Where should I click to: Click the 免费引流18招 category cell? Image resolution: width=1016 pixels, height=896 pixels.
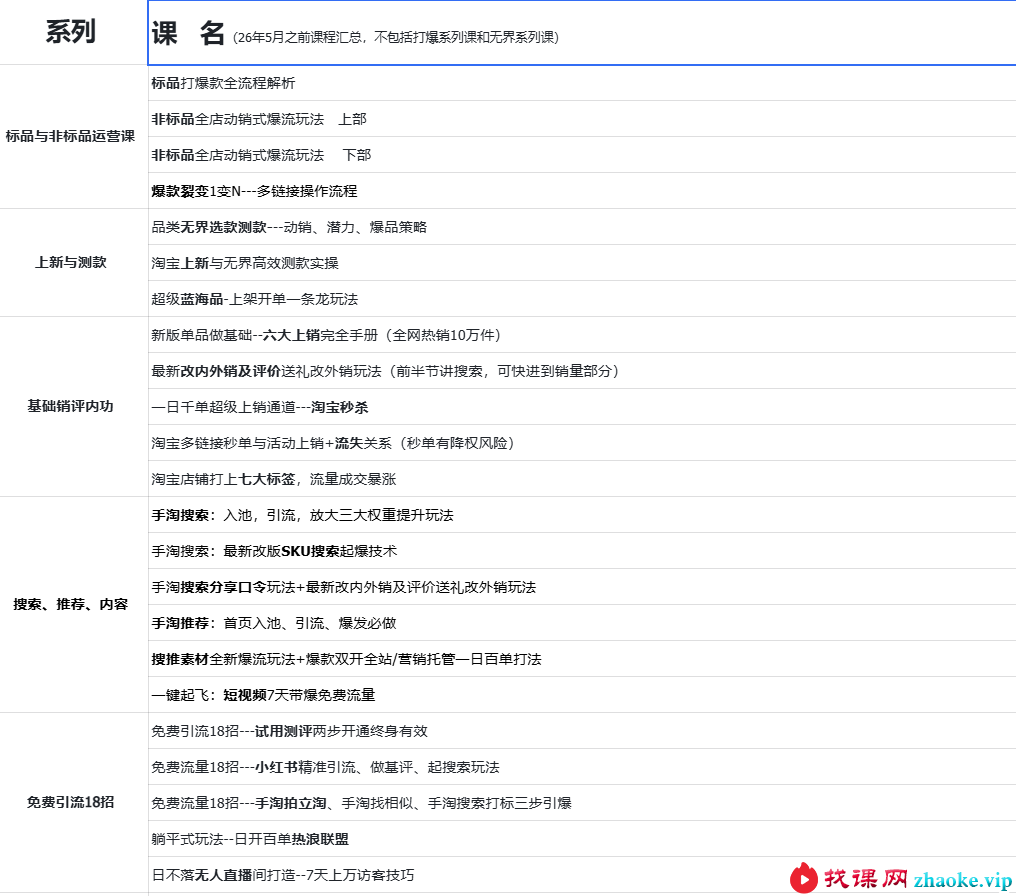(73, 803)
